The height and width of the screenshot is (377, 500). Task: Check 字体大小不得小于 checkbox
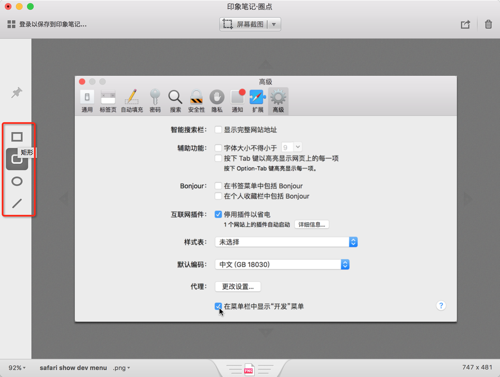(x=218, y=148)
